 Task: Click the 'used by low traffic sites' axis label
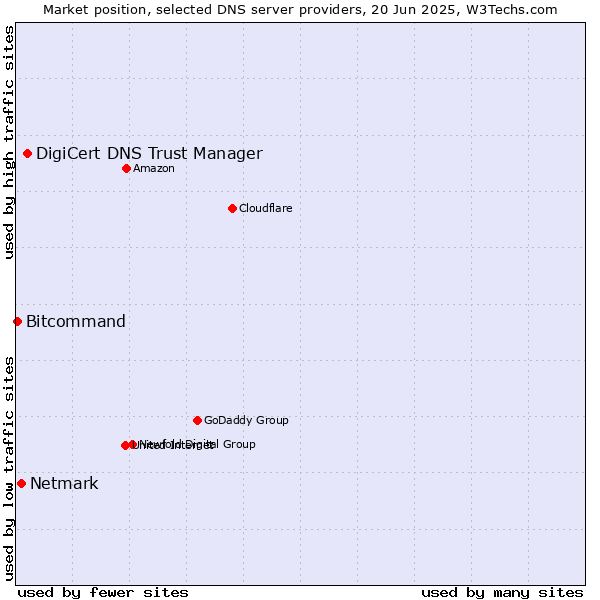click(8, 469)
